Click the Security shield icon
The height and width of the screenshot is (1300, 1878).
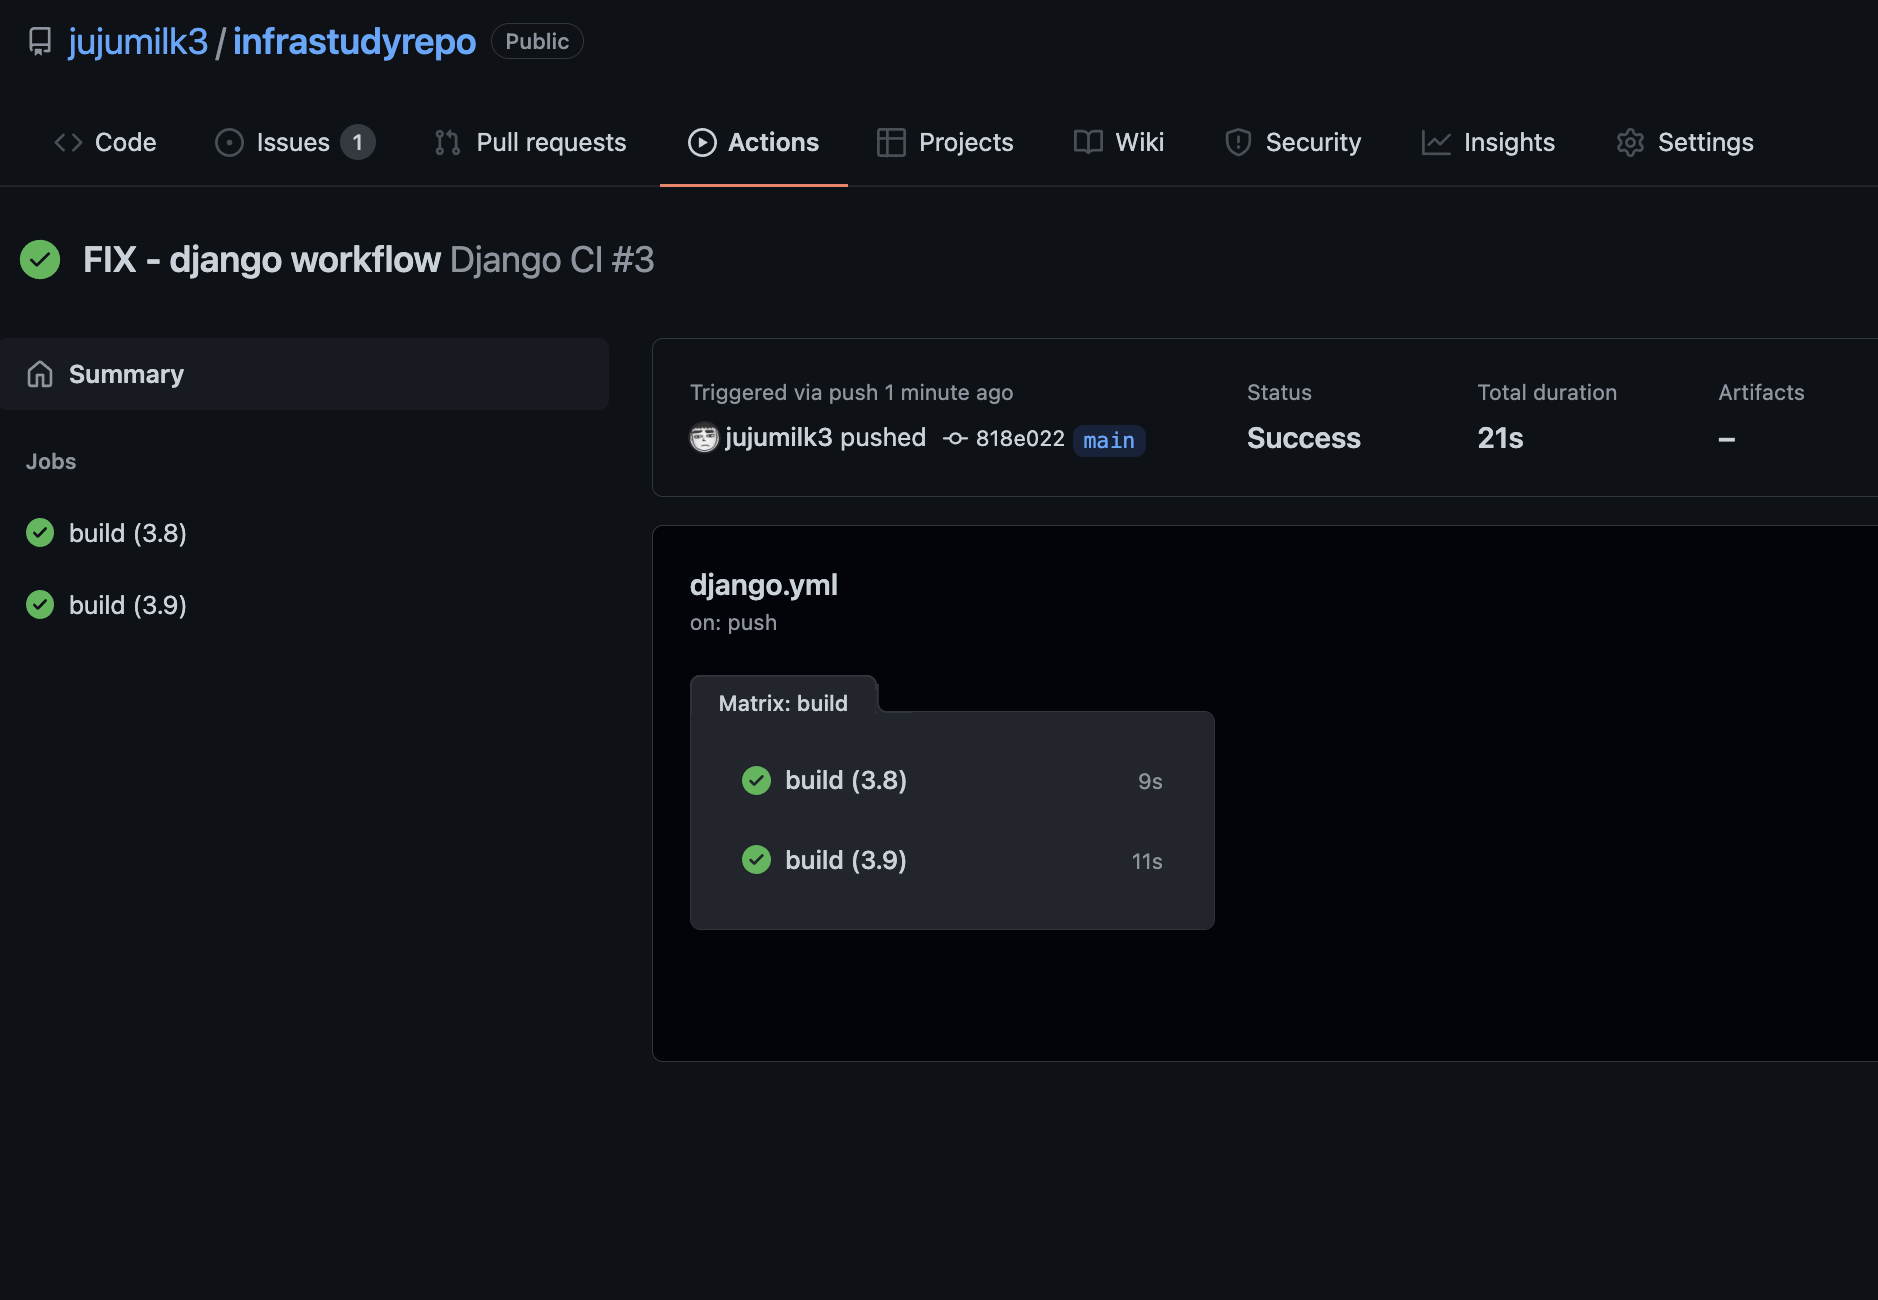pos(1238,142)
